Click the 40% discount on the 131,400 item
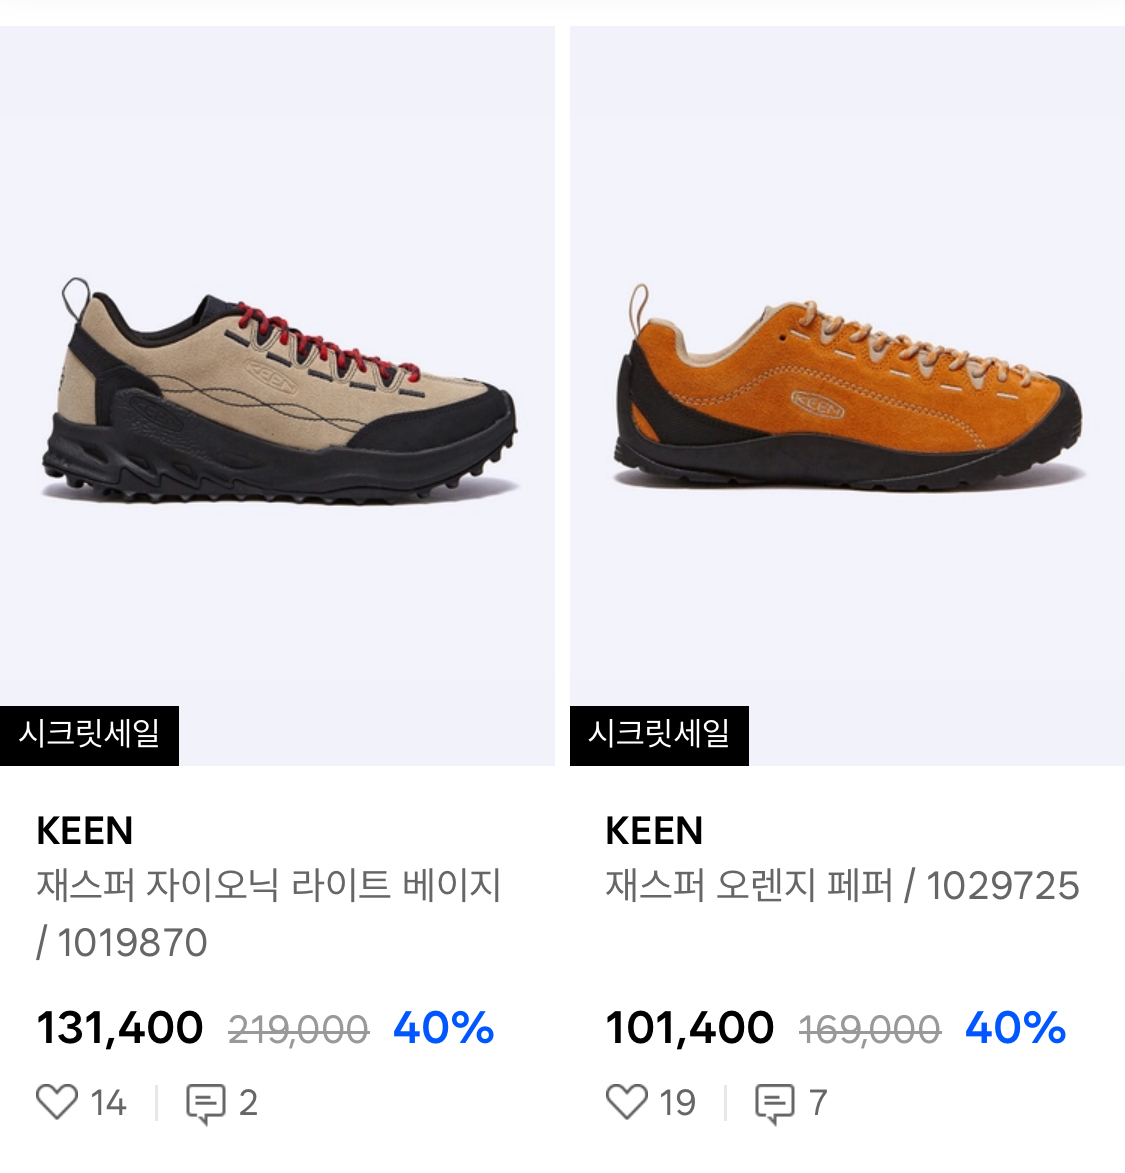Image resolution: width=1125 pixels, height=1173 pixels. tap(443, 1028)
